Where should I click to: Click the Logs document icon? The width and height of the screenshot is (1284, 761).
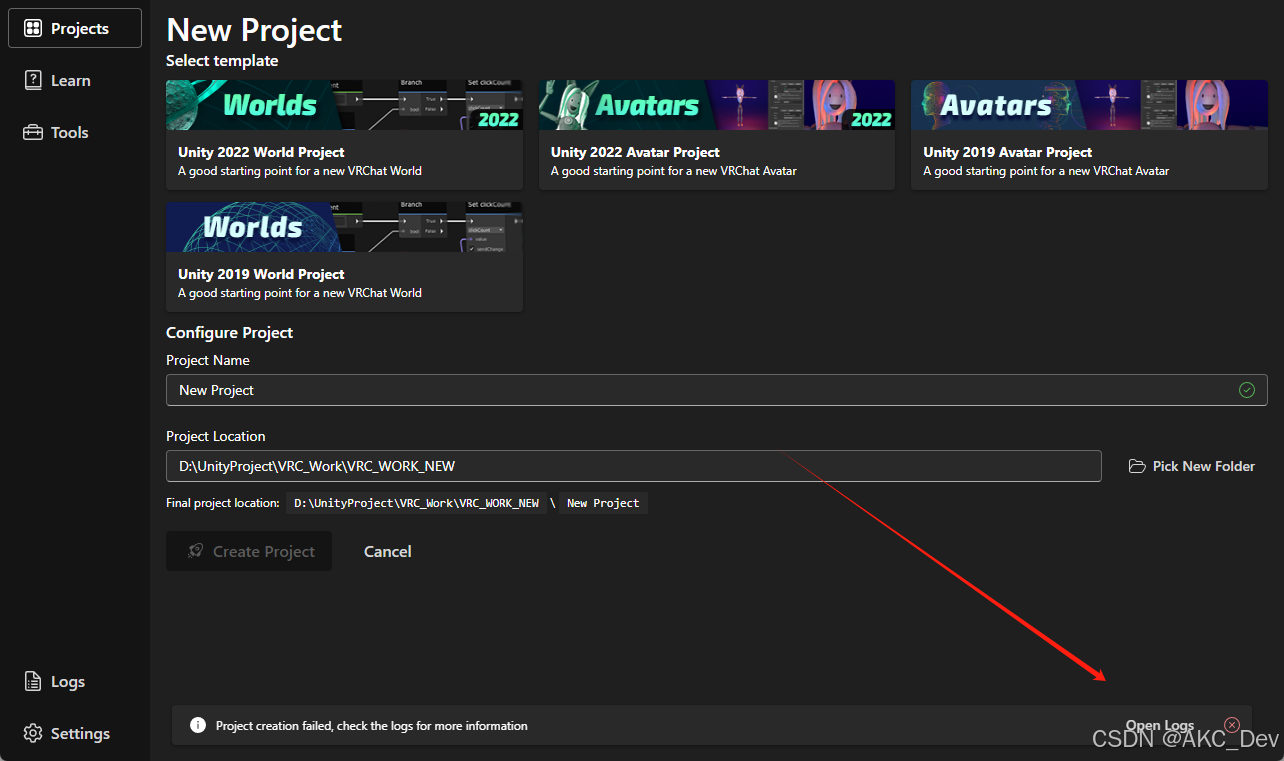(x=33, y=681)
